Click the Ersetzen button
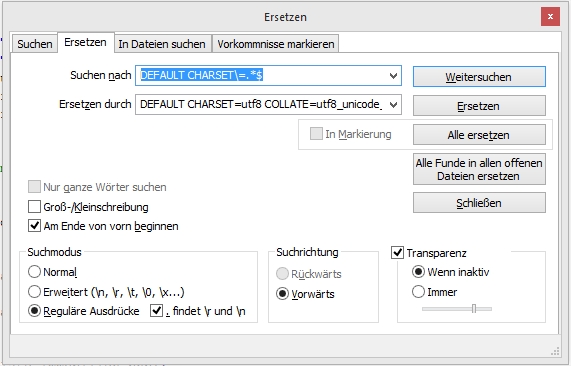571x366 pixels. (x=479, y=106)
